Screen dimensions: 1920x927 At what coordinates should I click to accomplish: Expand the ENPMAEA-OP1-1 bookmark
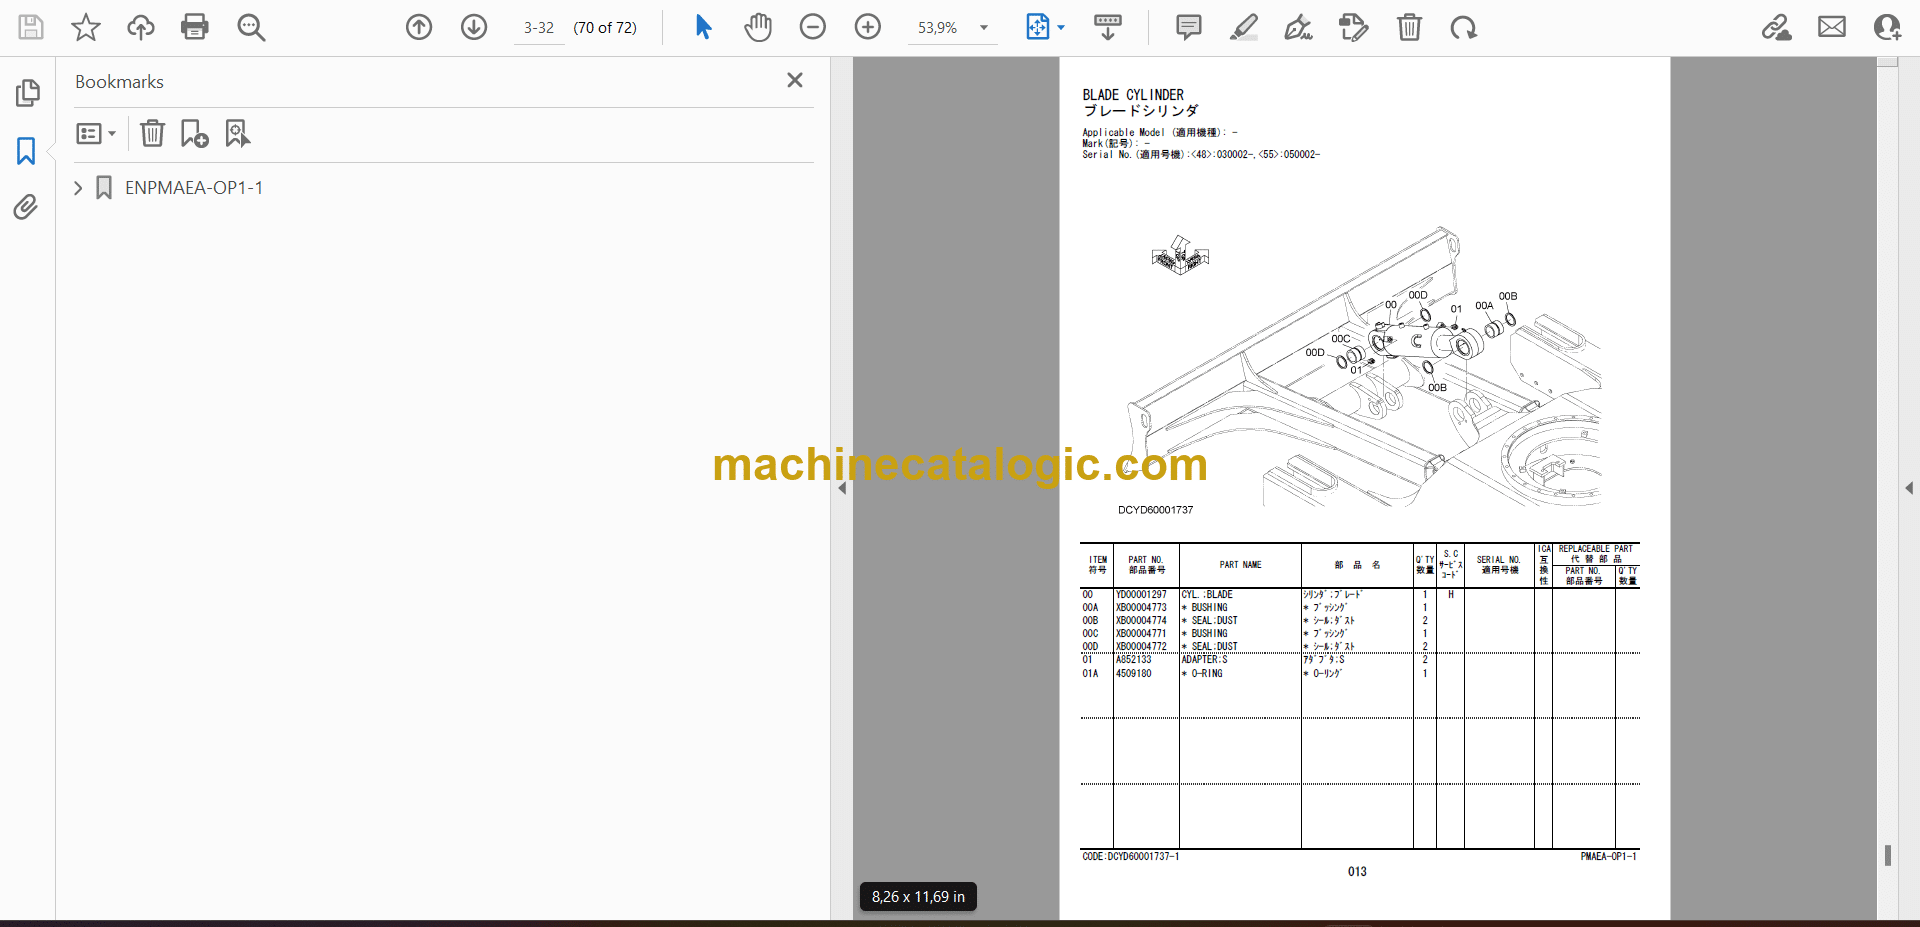(78, 187)
